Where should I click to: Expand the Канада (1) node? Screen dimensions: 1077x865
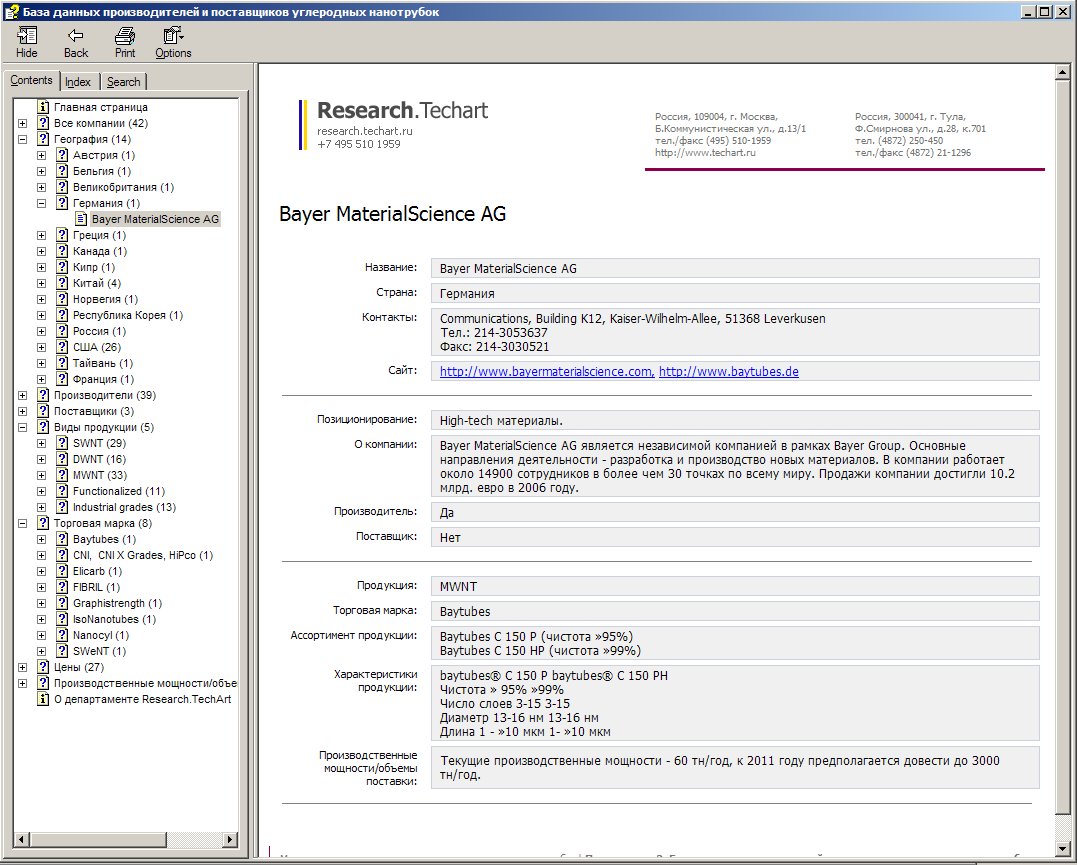tap(41, 251)
